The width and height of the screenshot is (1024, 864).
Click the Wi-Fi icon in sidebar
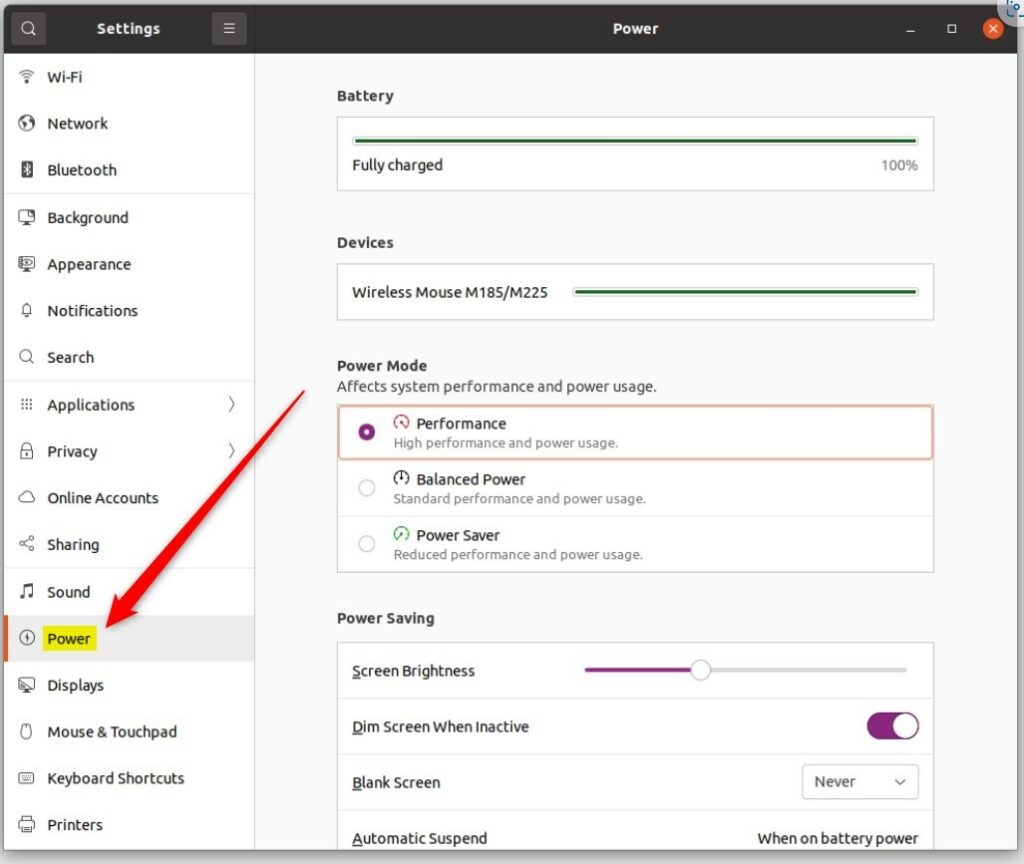27,77
